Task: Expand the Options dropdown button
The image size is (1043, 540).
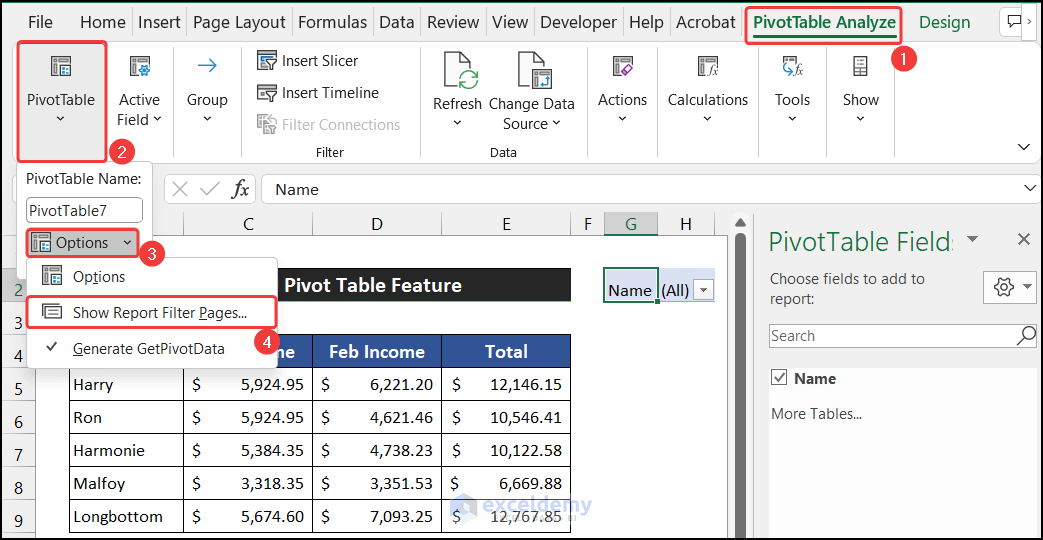Action: tap(82, 242)
